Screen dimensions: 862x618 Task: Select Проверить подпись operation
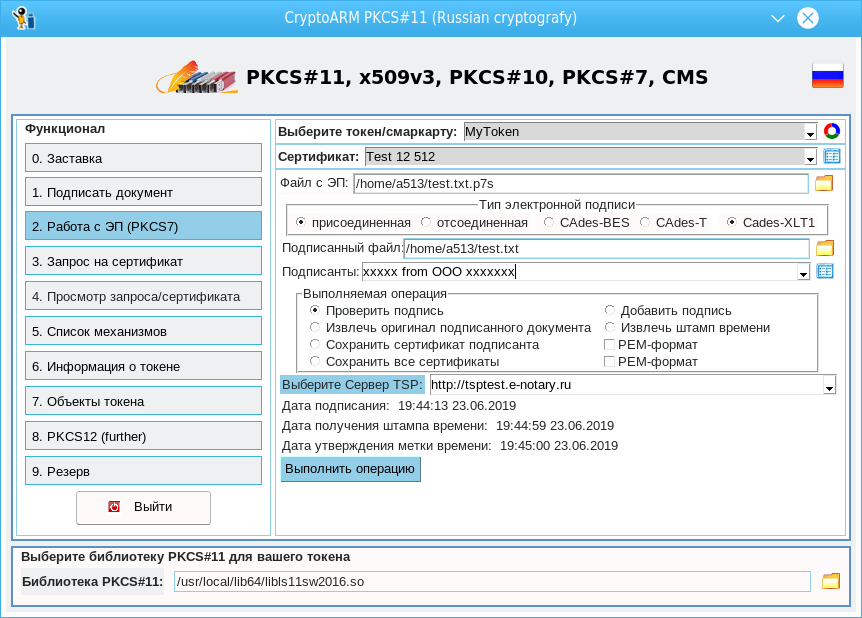coord(314,310)
